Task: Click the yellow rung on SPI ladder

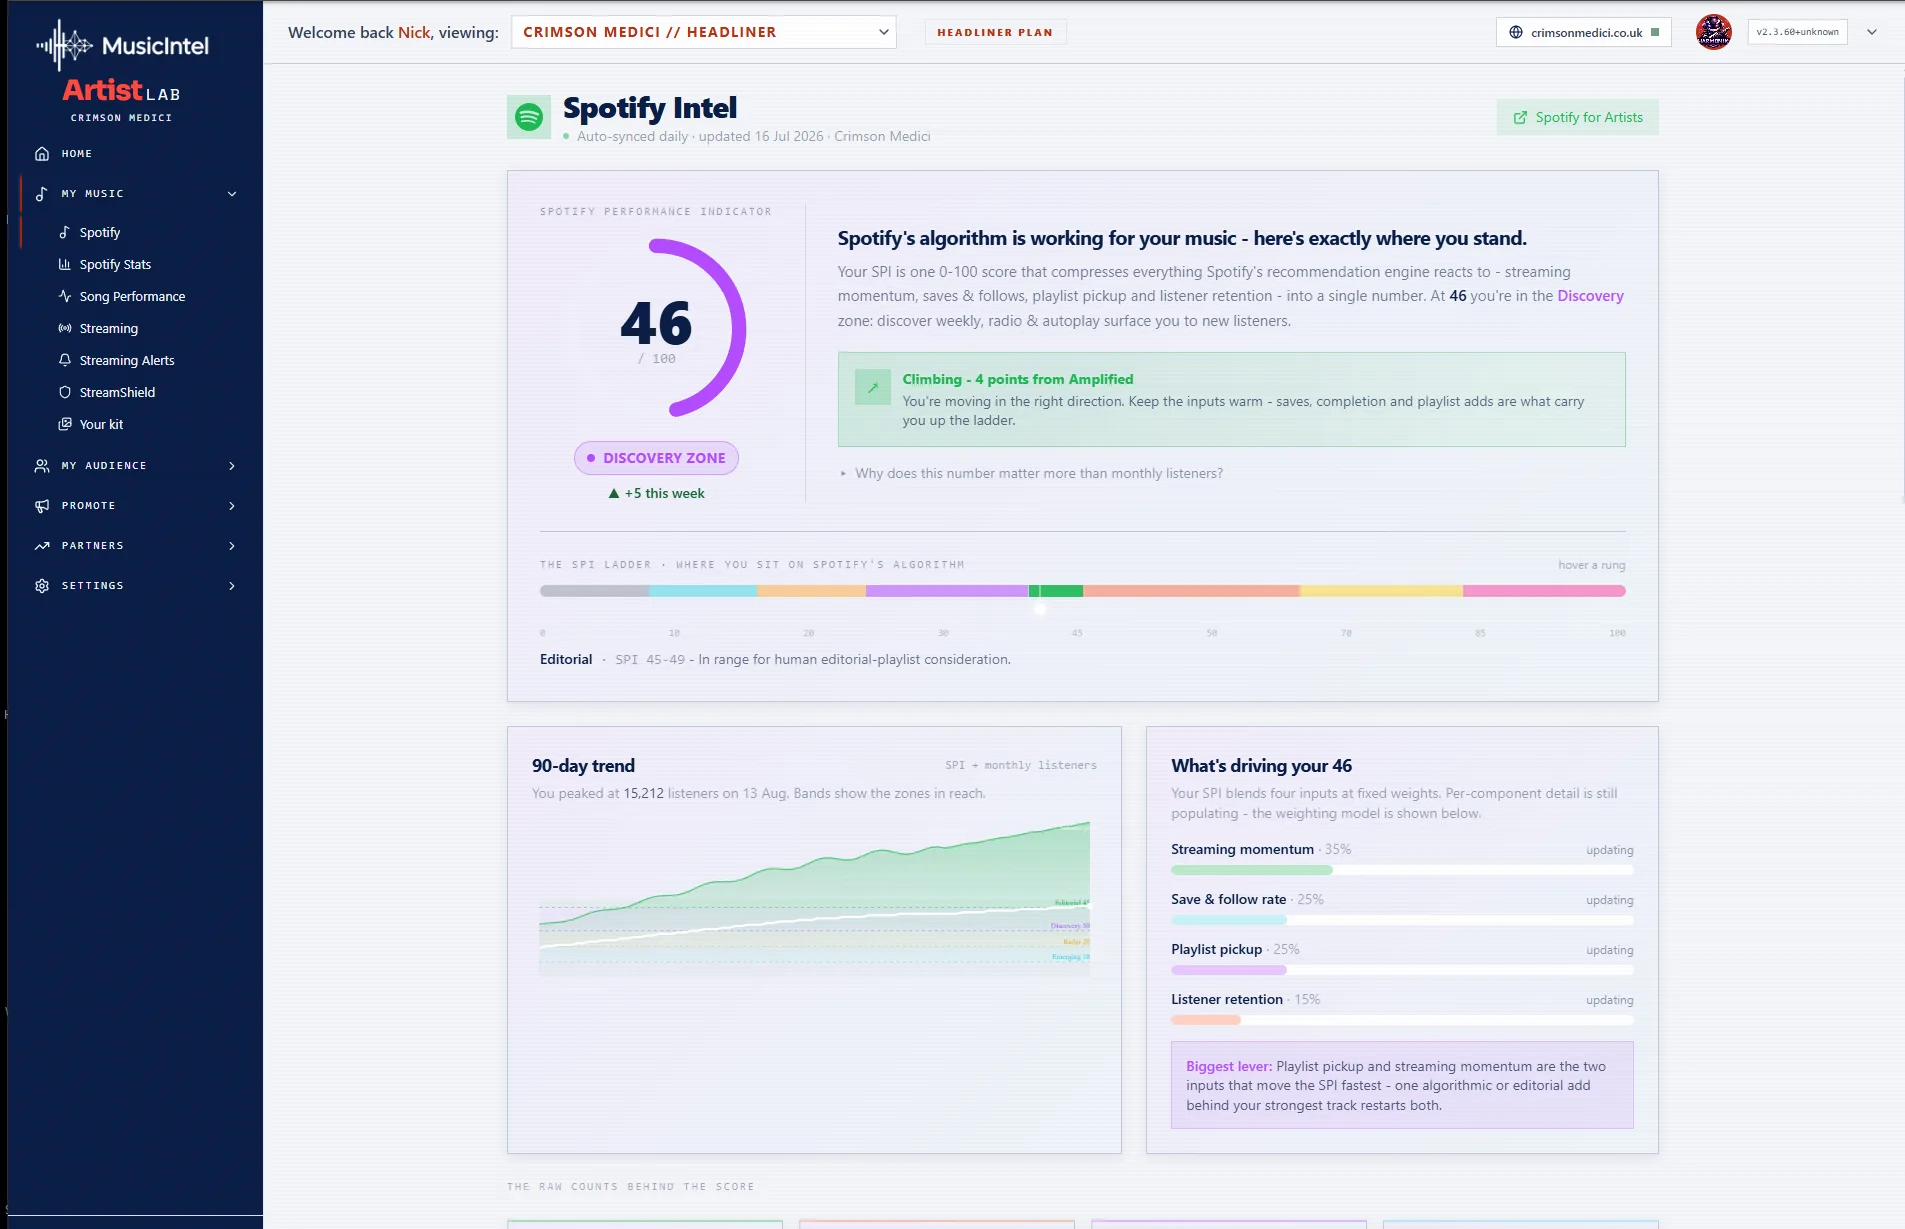Action: coord(1381,591)
